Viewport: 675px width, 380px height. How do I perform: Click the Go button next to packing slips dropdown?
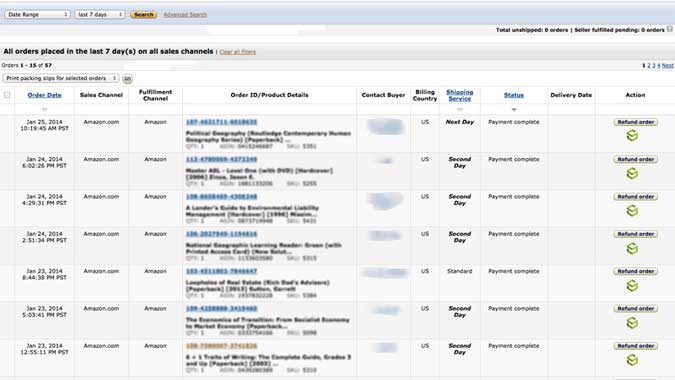point(127,79)
